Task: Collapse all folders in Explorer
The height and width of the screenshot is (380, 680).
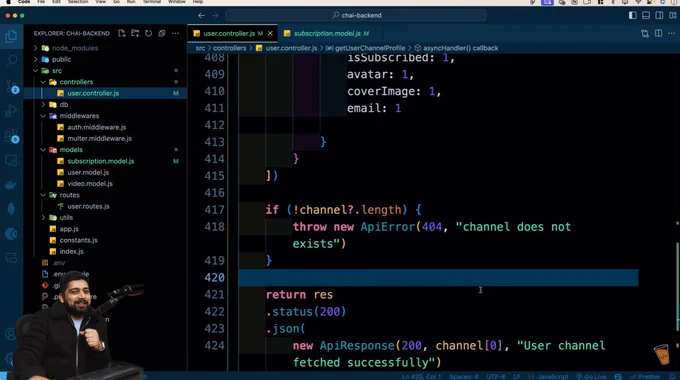Action: click(x=162, y=33)
